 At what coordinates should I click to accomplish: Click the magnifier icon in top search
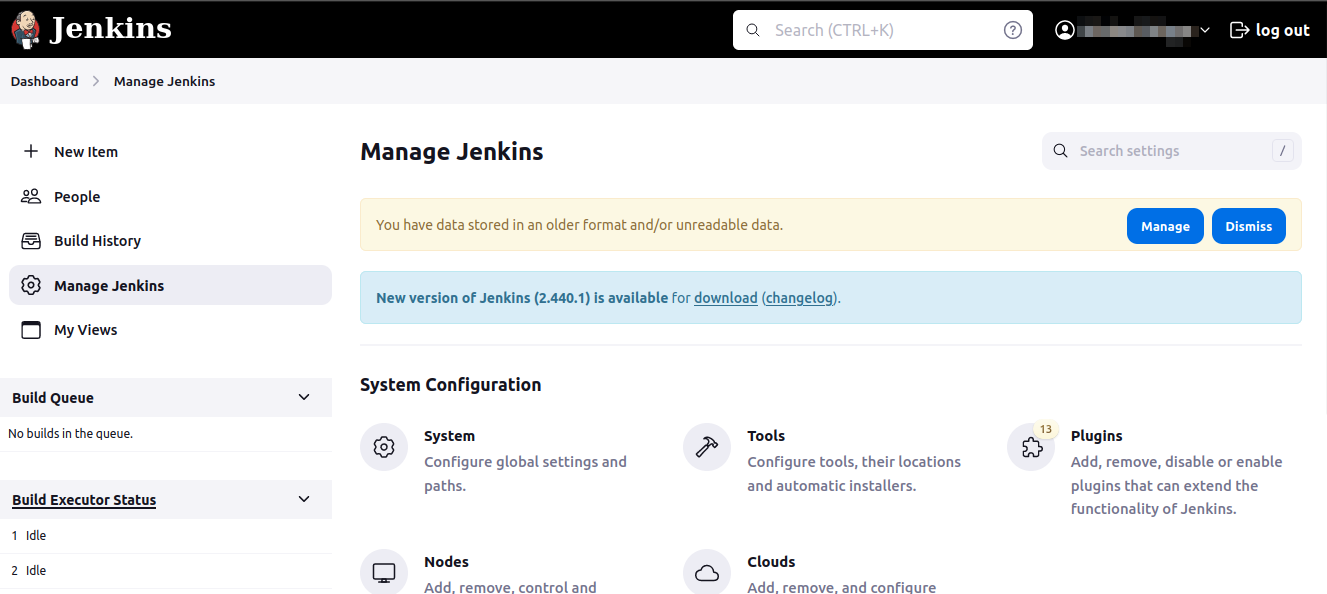(x=753, y=30)
